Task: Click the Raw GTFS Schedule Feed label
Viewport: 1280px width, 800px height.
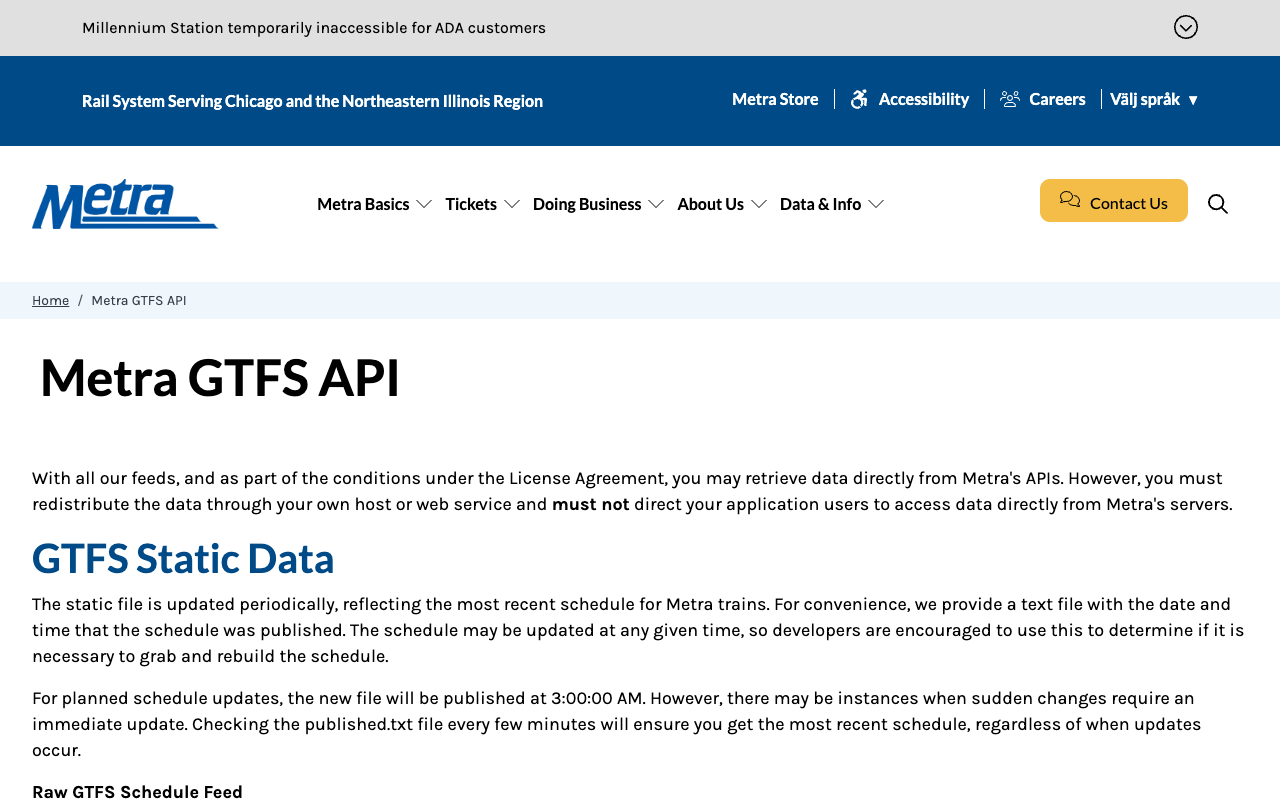Action: (137, 792)
